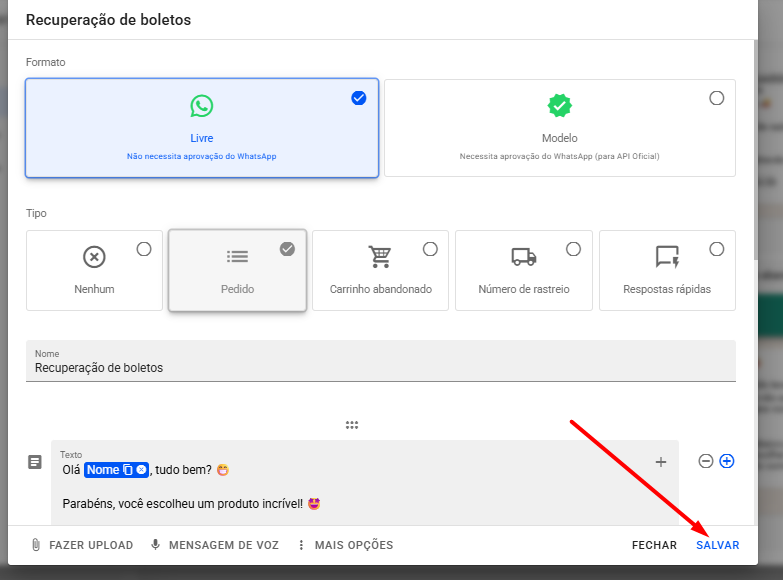Delete the Nome variable chip
The width and height of the screenshot is (783, 580).
pos(142,470)
